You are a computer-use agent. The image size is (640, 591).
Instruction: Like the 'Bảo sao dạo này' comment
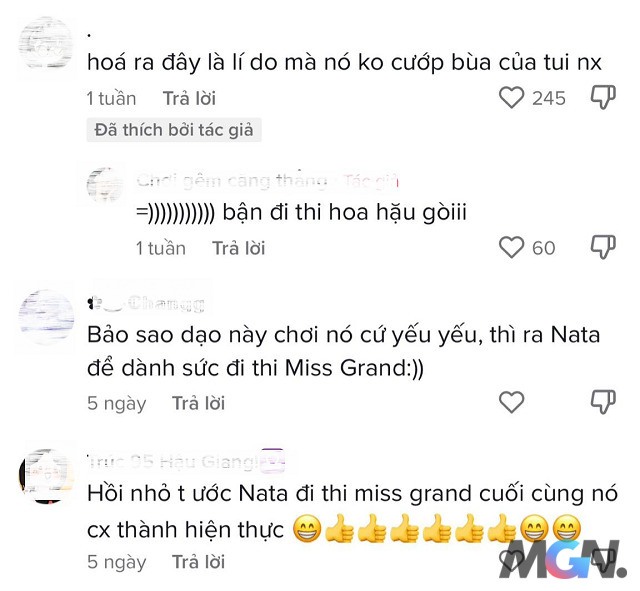click(x=511, y=402)
